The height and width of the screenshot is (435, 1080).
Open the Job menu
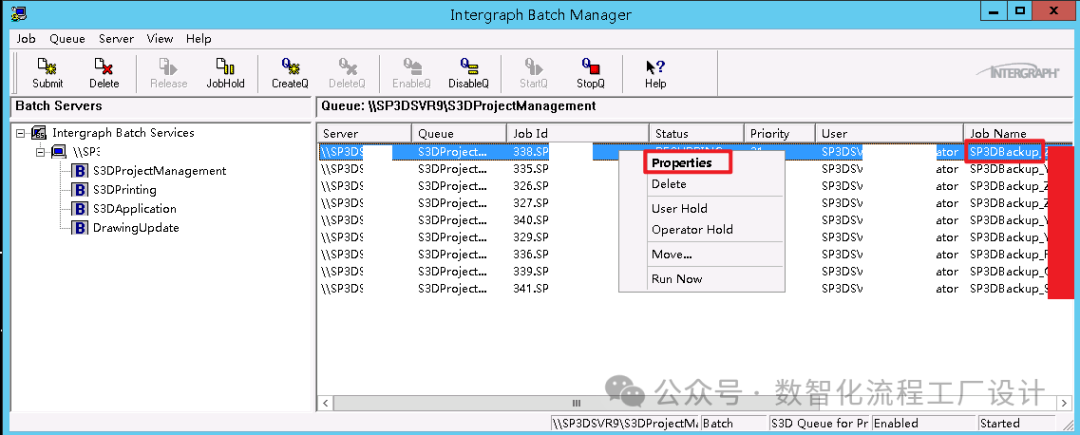point(26,39)
